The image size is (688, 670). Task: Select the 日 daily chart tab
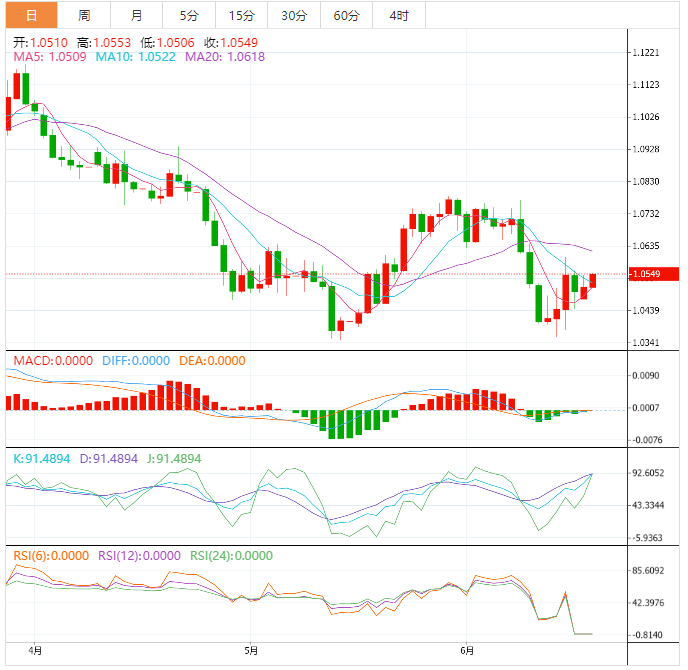[x=32, y=15]
